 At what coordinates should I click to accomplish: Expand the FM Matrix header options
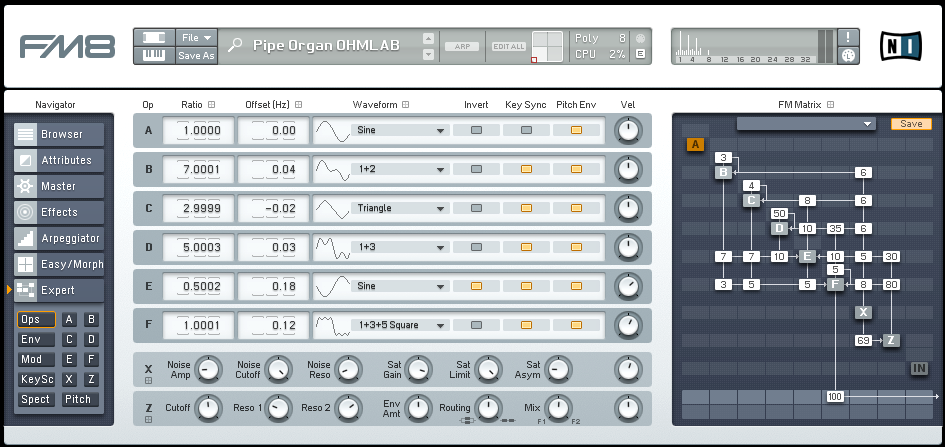830,105
